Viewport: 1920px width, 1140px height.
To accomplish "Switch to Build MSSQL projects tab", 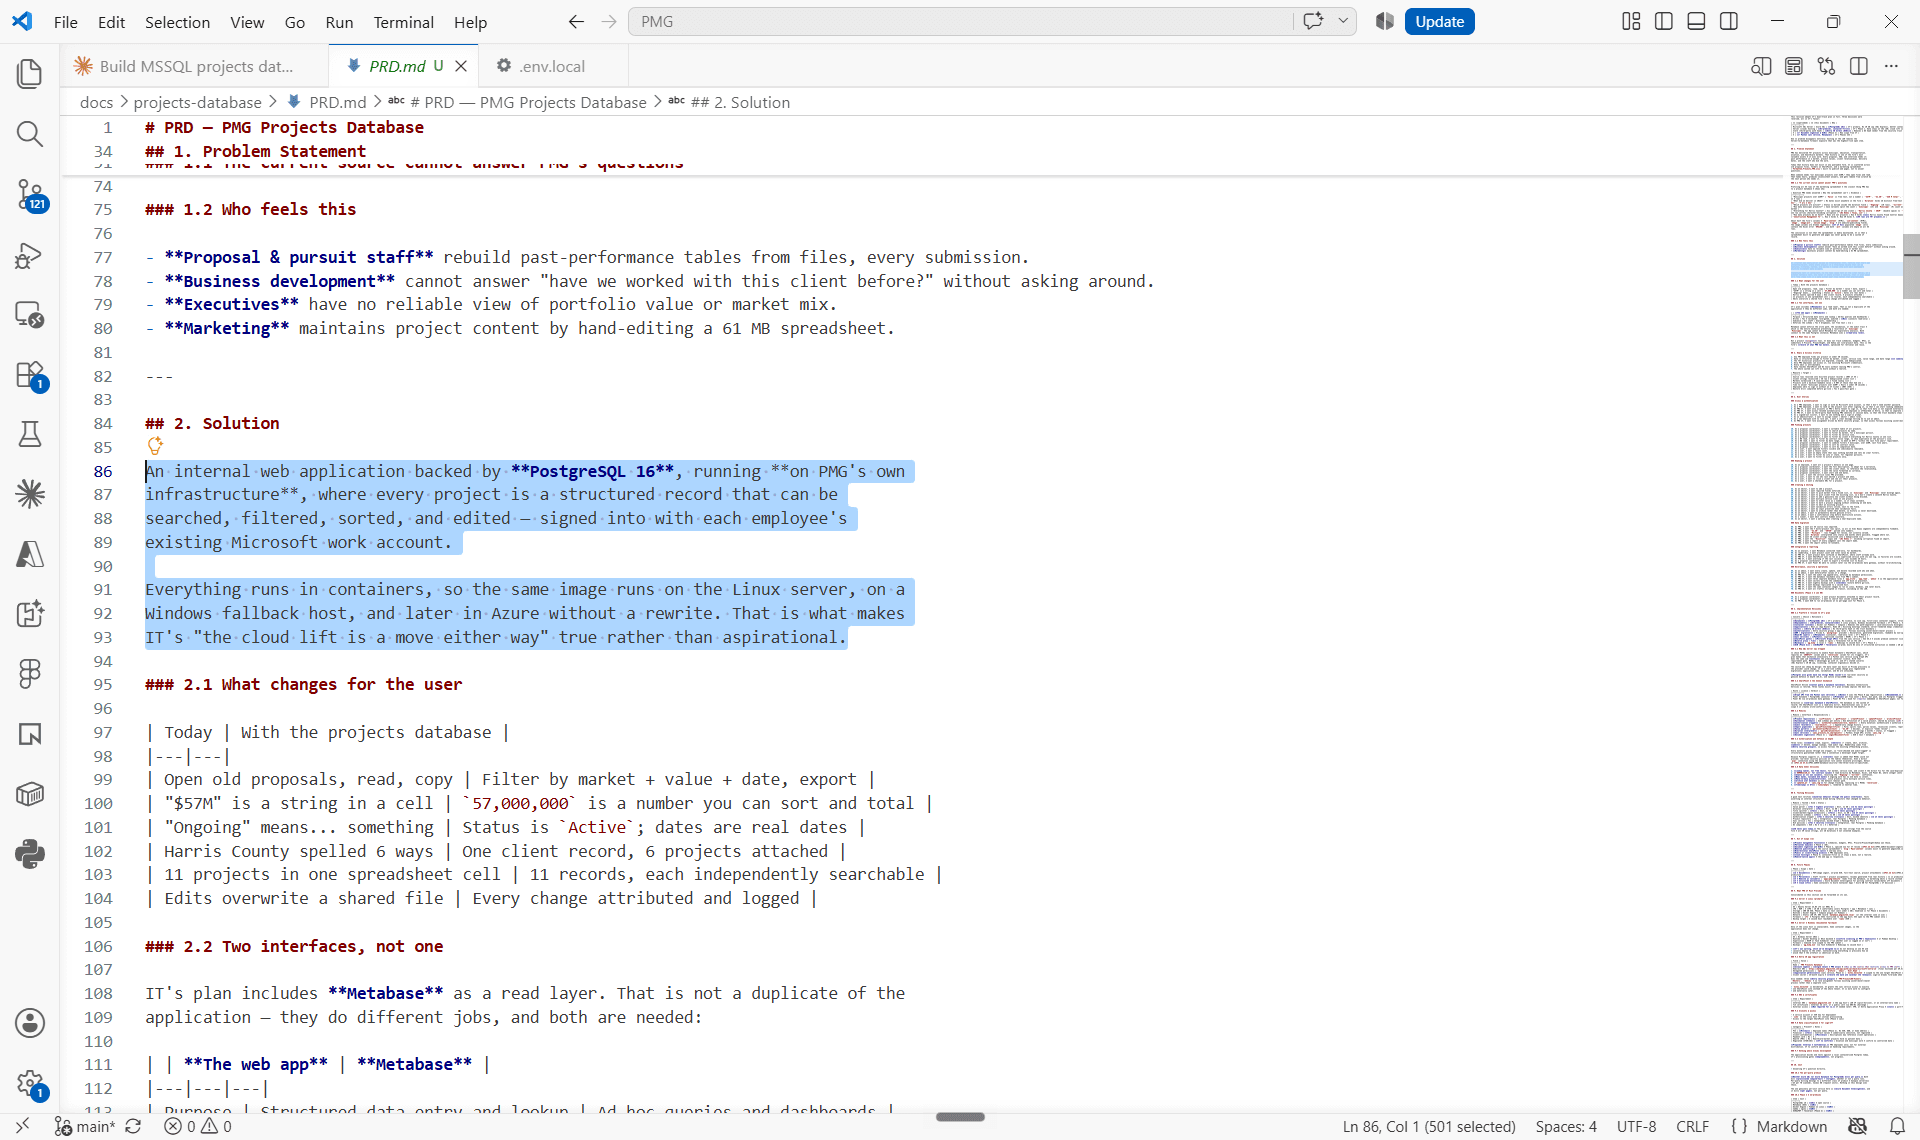I will 196,66.
